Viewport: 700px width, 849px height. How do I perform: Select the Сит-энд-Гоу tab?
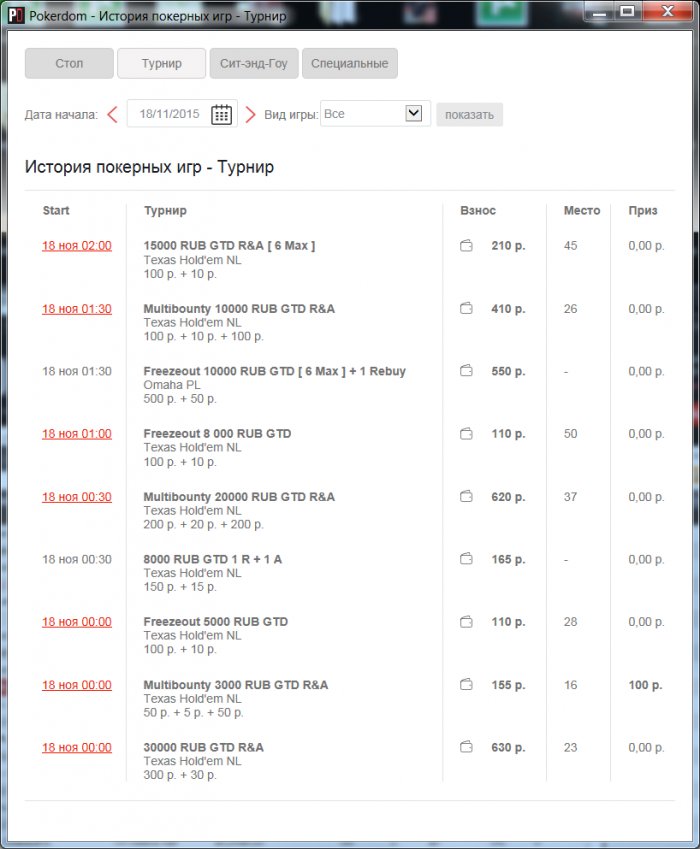pos(253,64)
